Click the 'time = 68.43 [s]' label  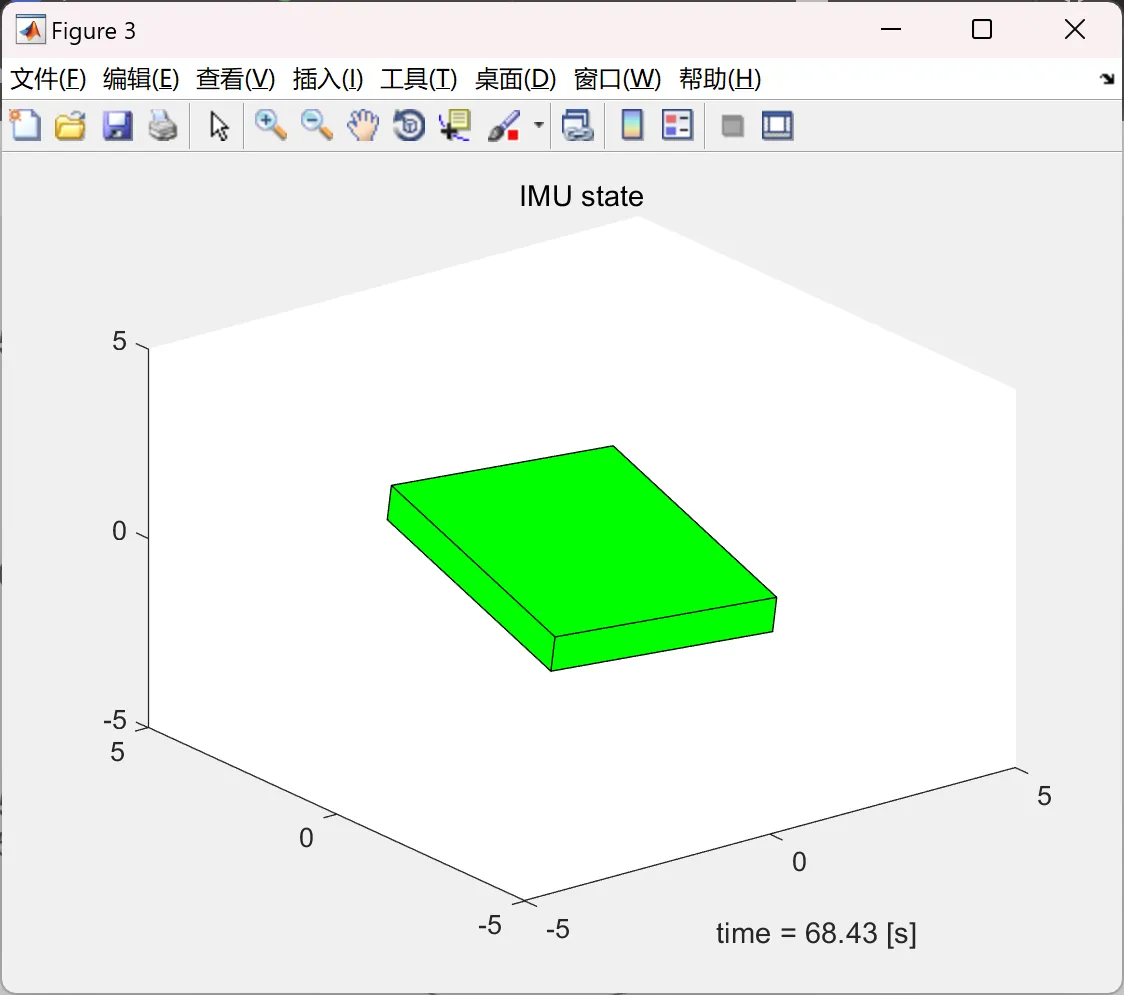(x=816, y=933)
